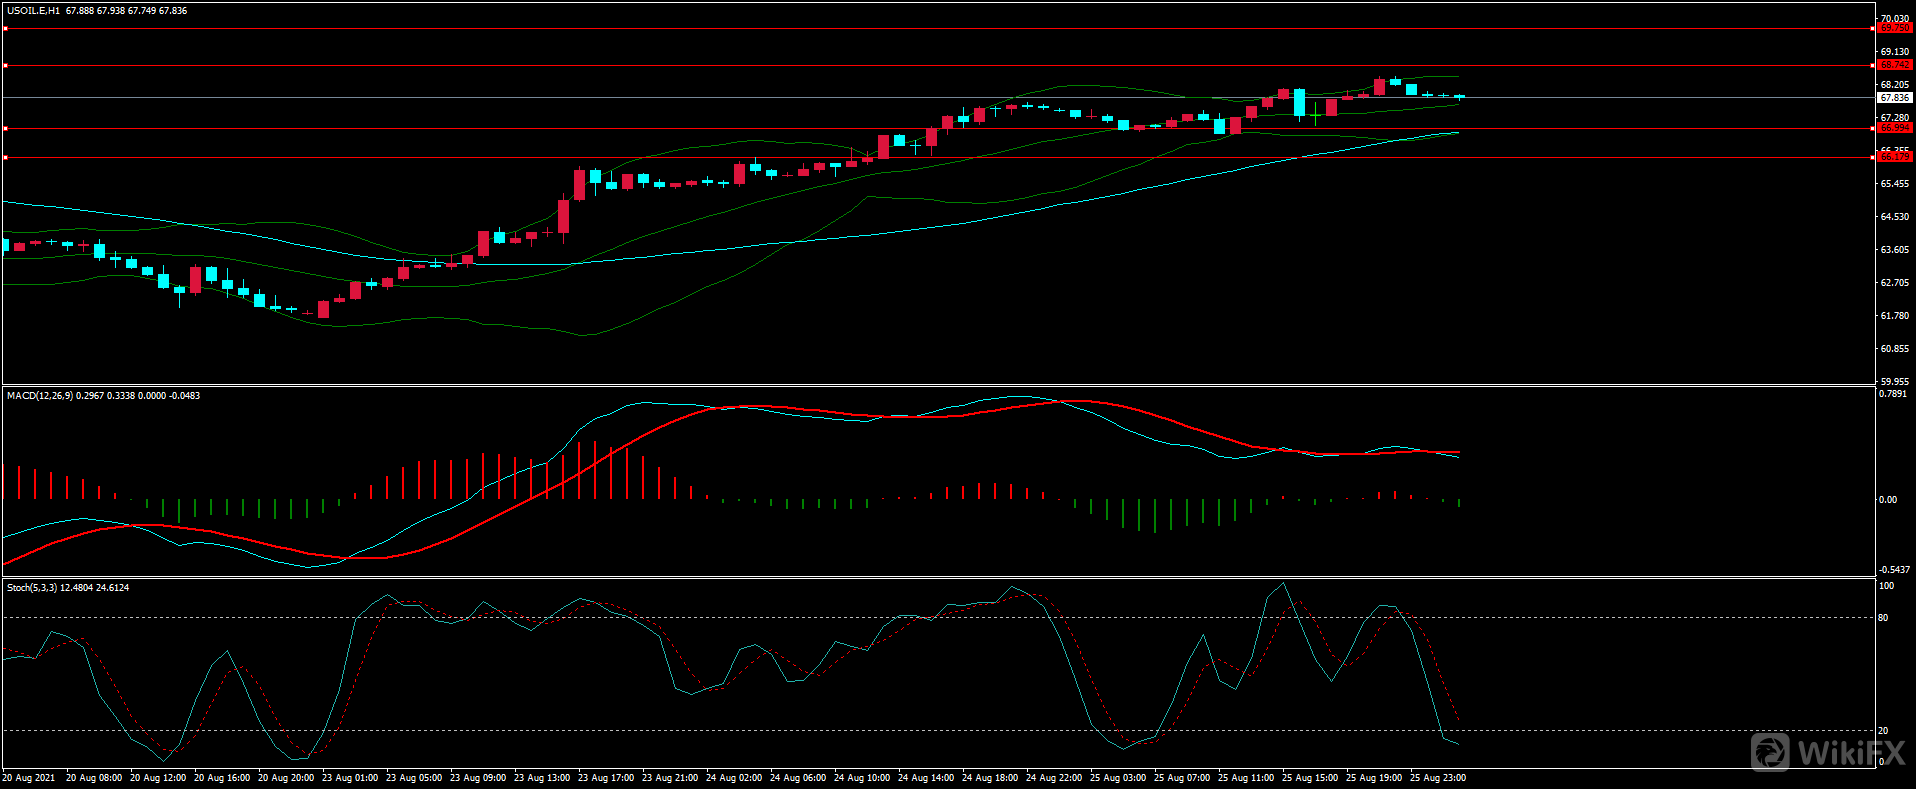Click left handle of 66.994 horizontal line
Viewport: 1916px width, 789px height.
[5, 128]
